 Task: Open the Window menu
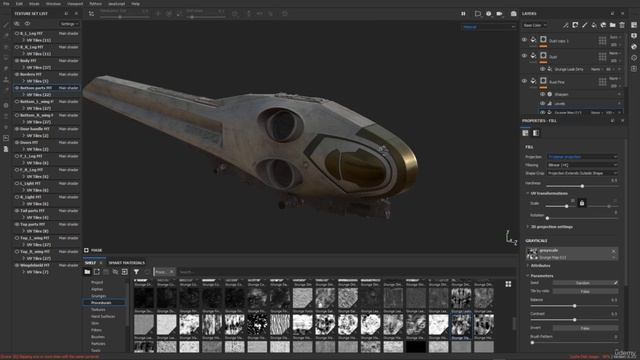53,4
